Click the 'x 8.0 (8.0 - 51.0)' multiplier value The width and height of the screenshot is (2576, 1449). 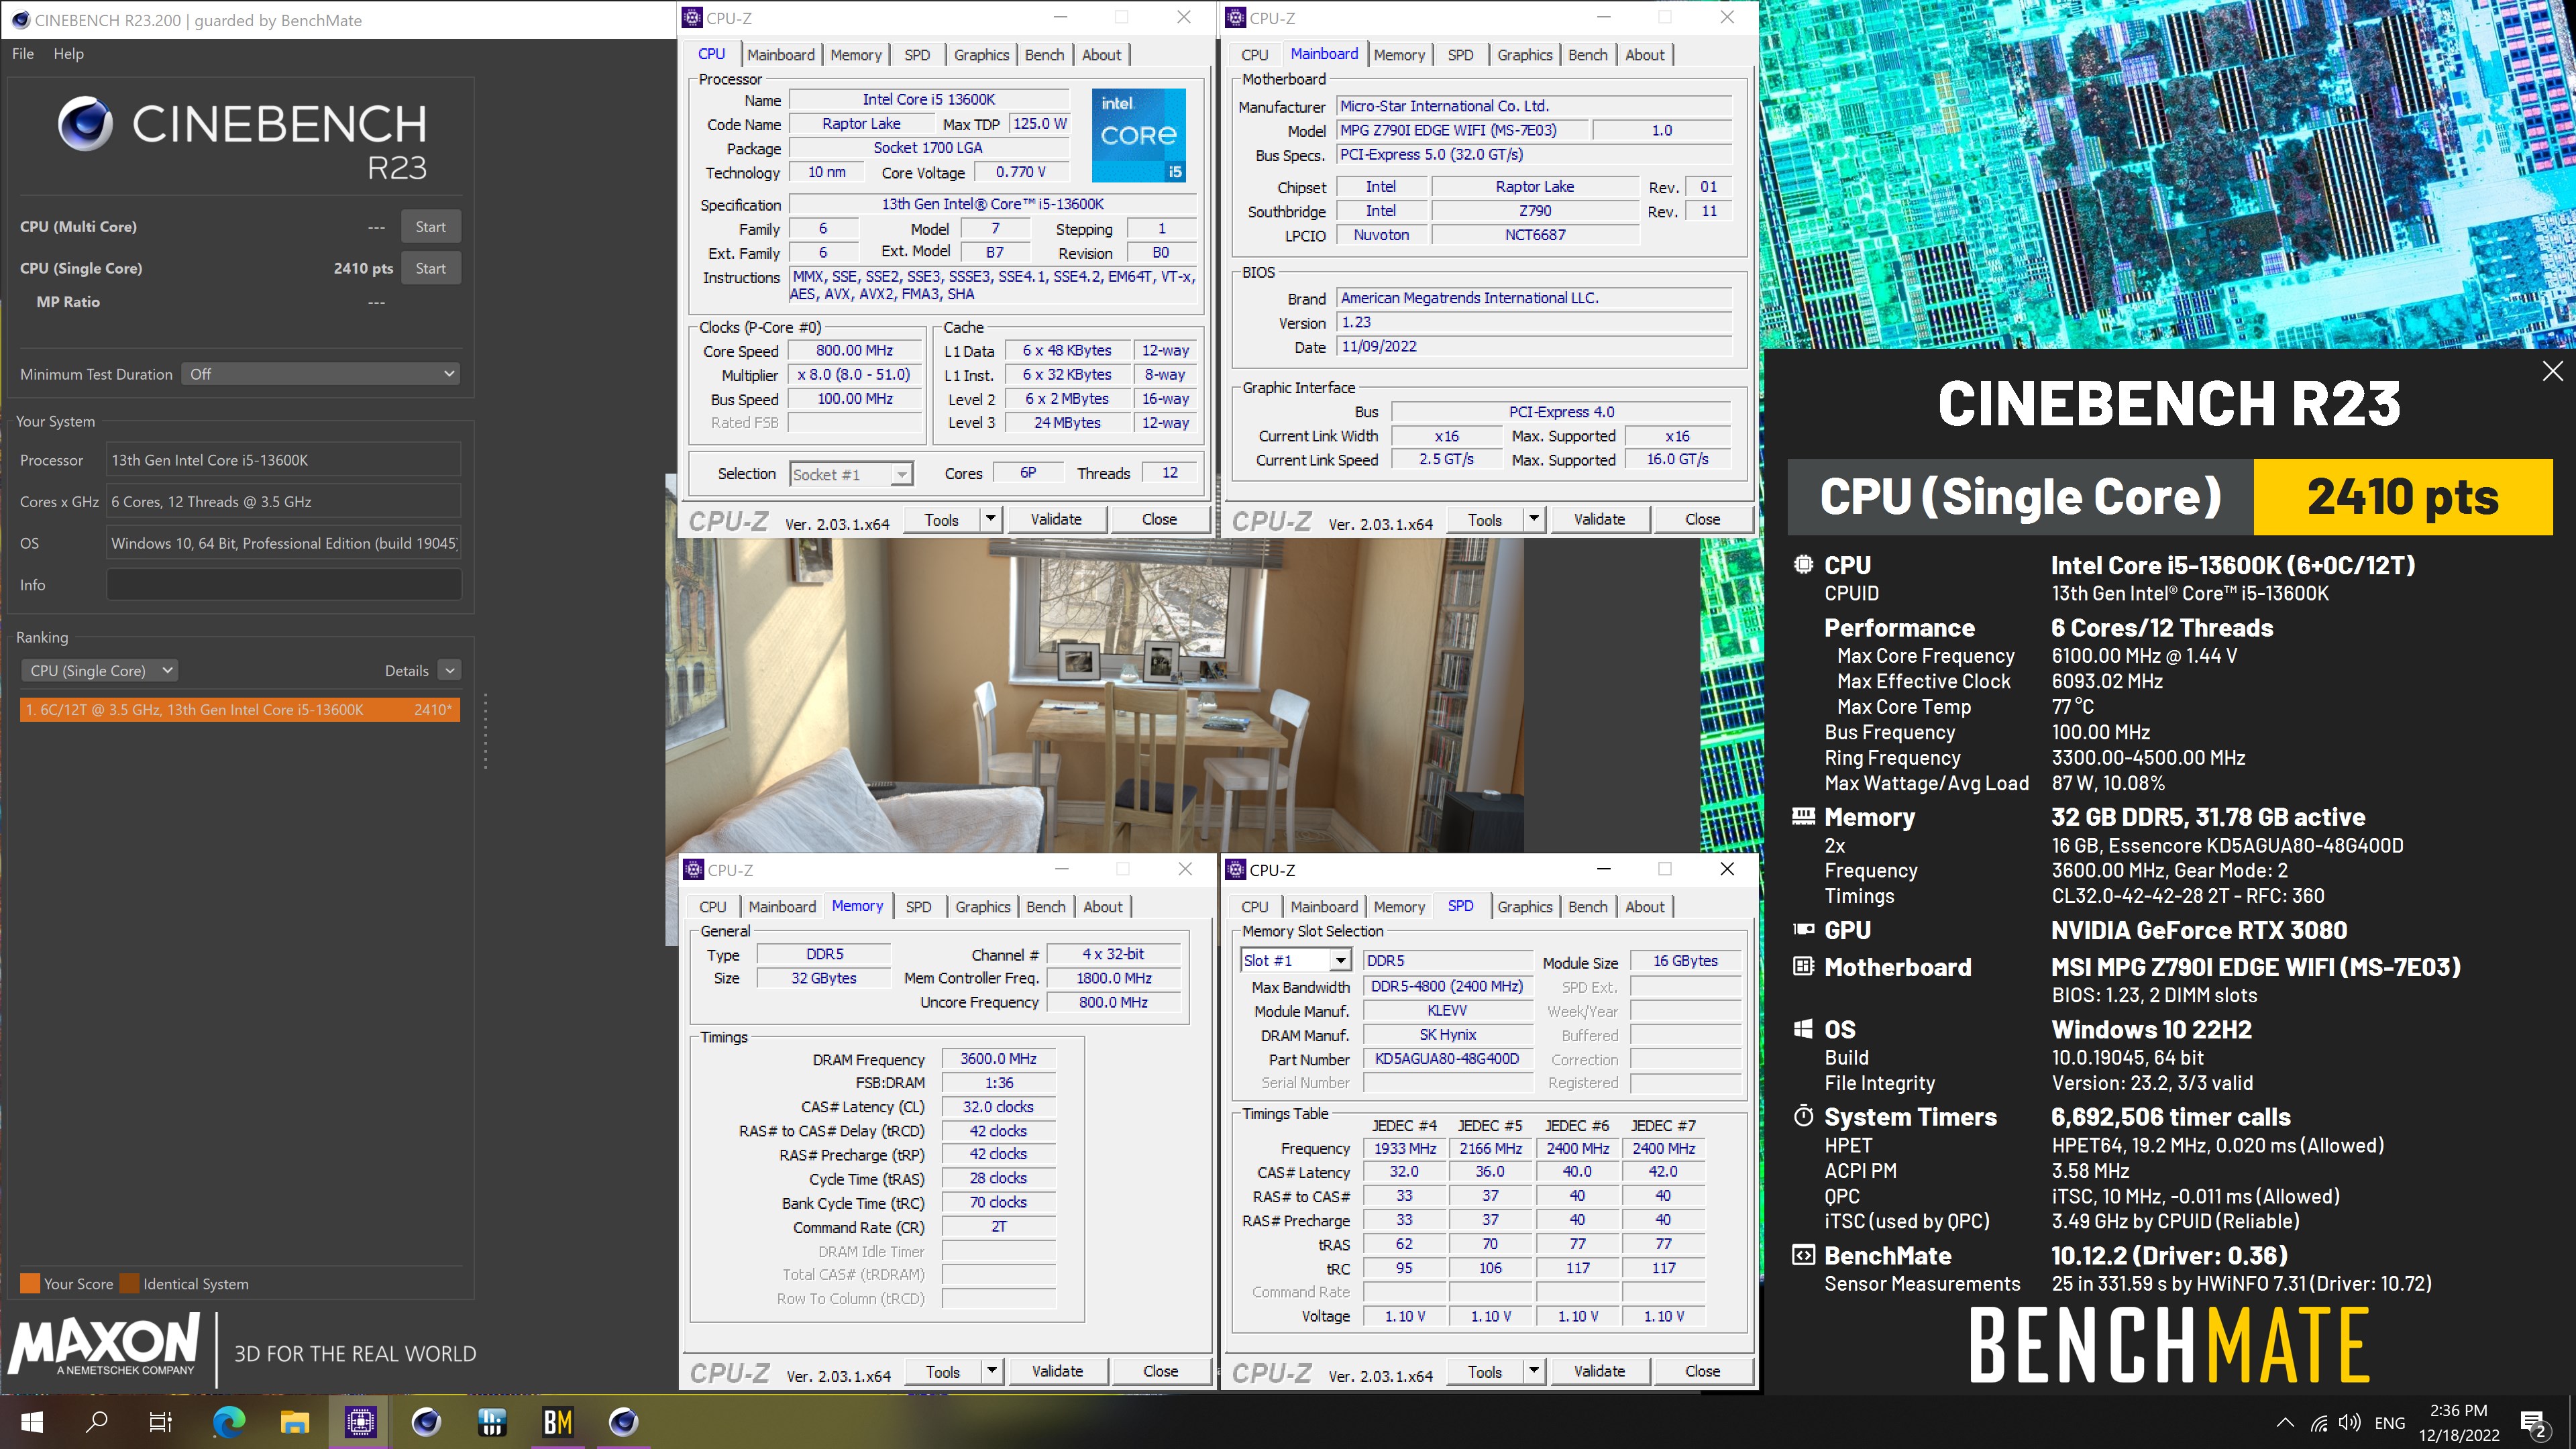pyautogui.click(x=854, y=374)
